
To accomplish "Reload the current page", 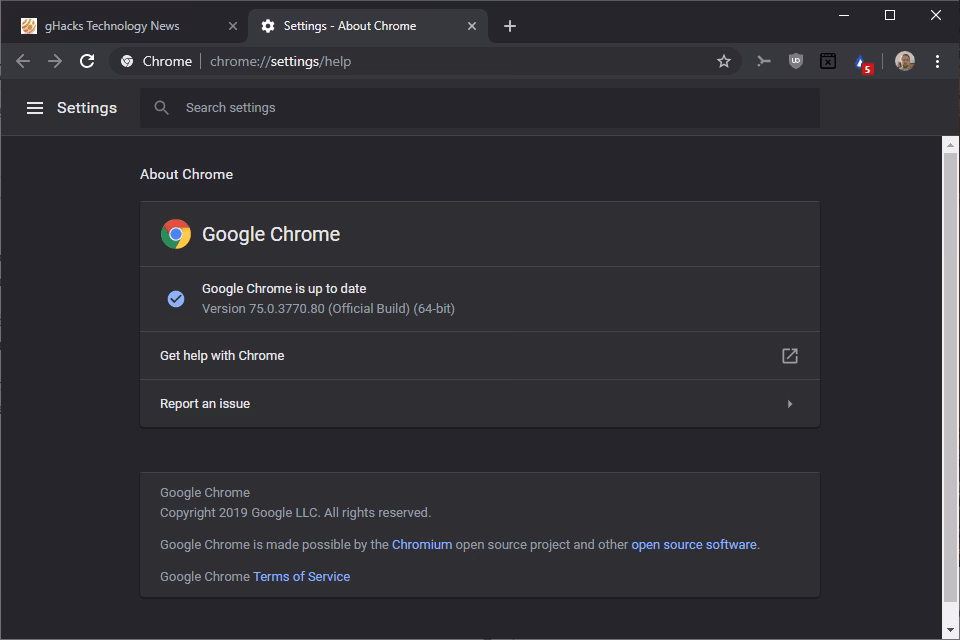I will point(87,61).
